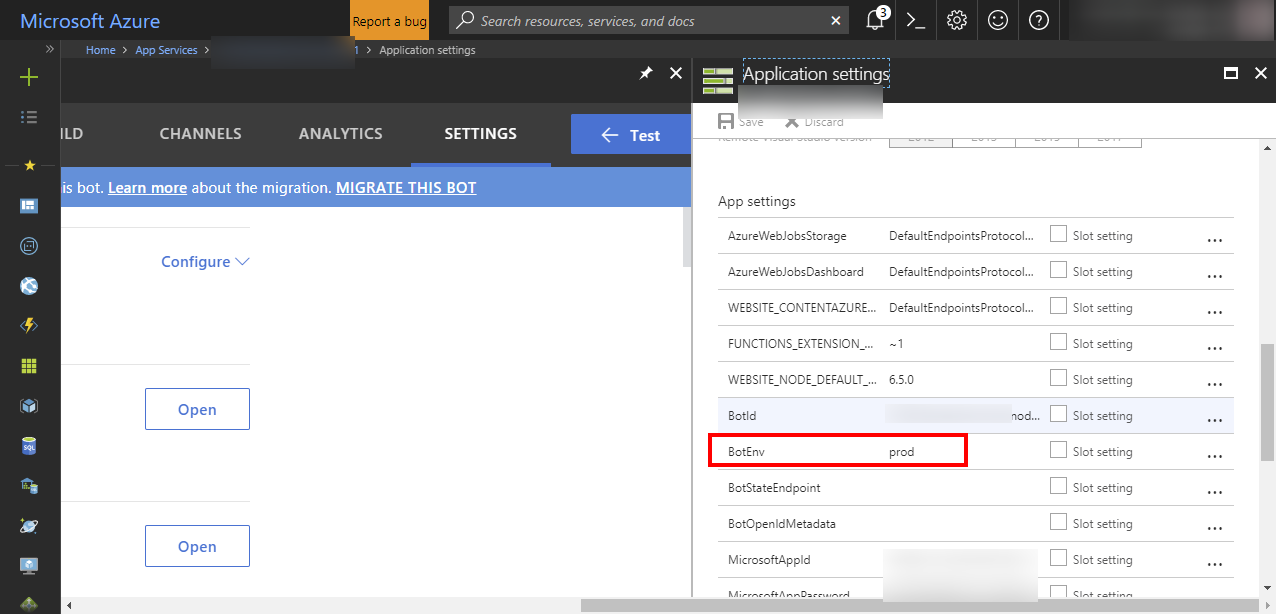Open the help question-mark icon
Image resolution: width=1276 pixels, height=614 pixels.
point(1038,20)
